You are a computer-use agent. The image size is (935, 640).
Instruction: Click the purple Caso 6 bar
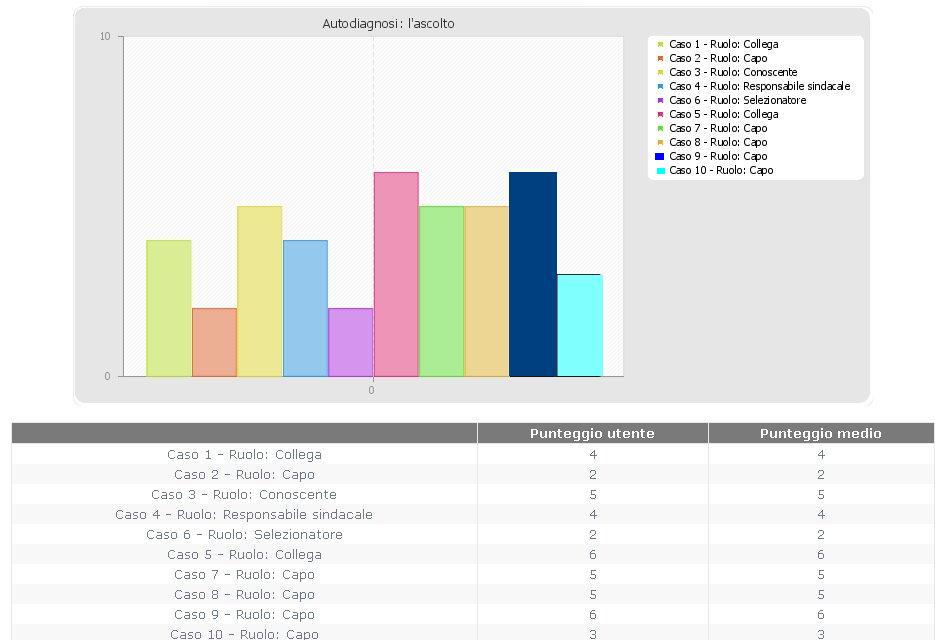pos(351,342)
